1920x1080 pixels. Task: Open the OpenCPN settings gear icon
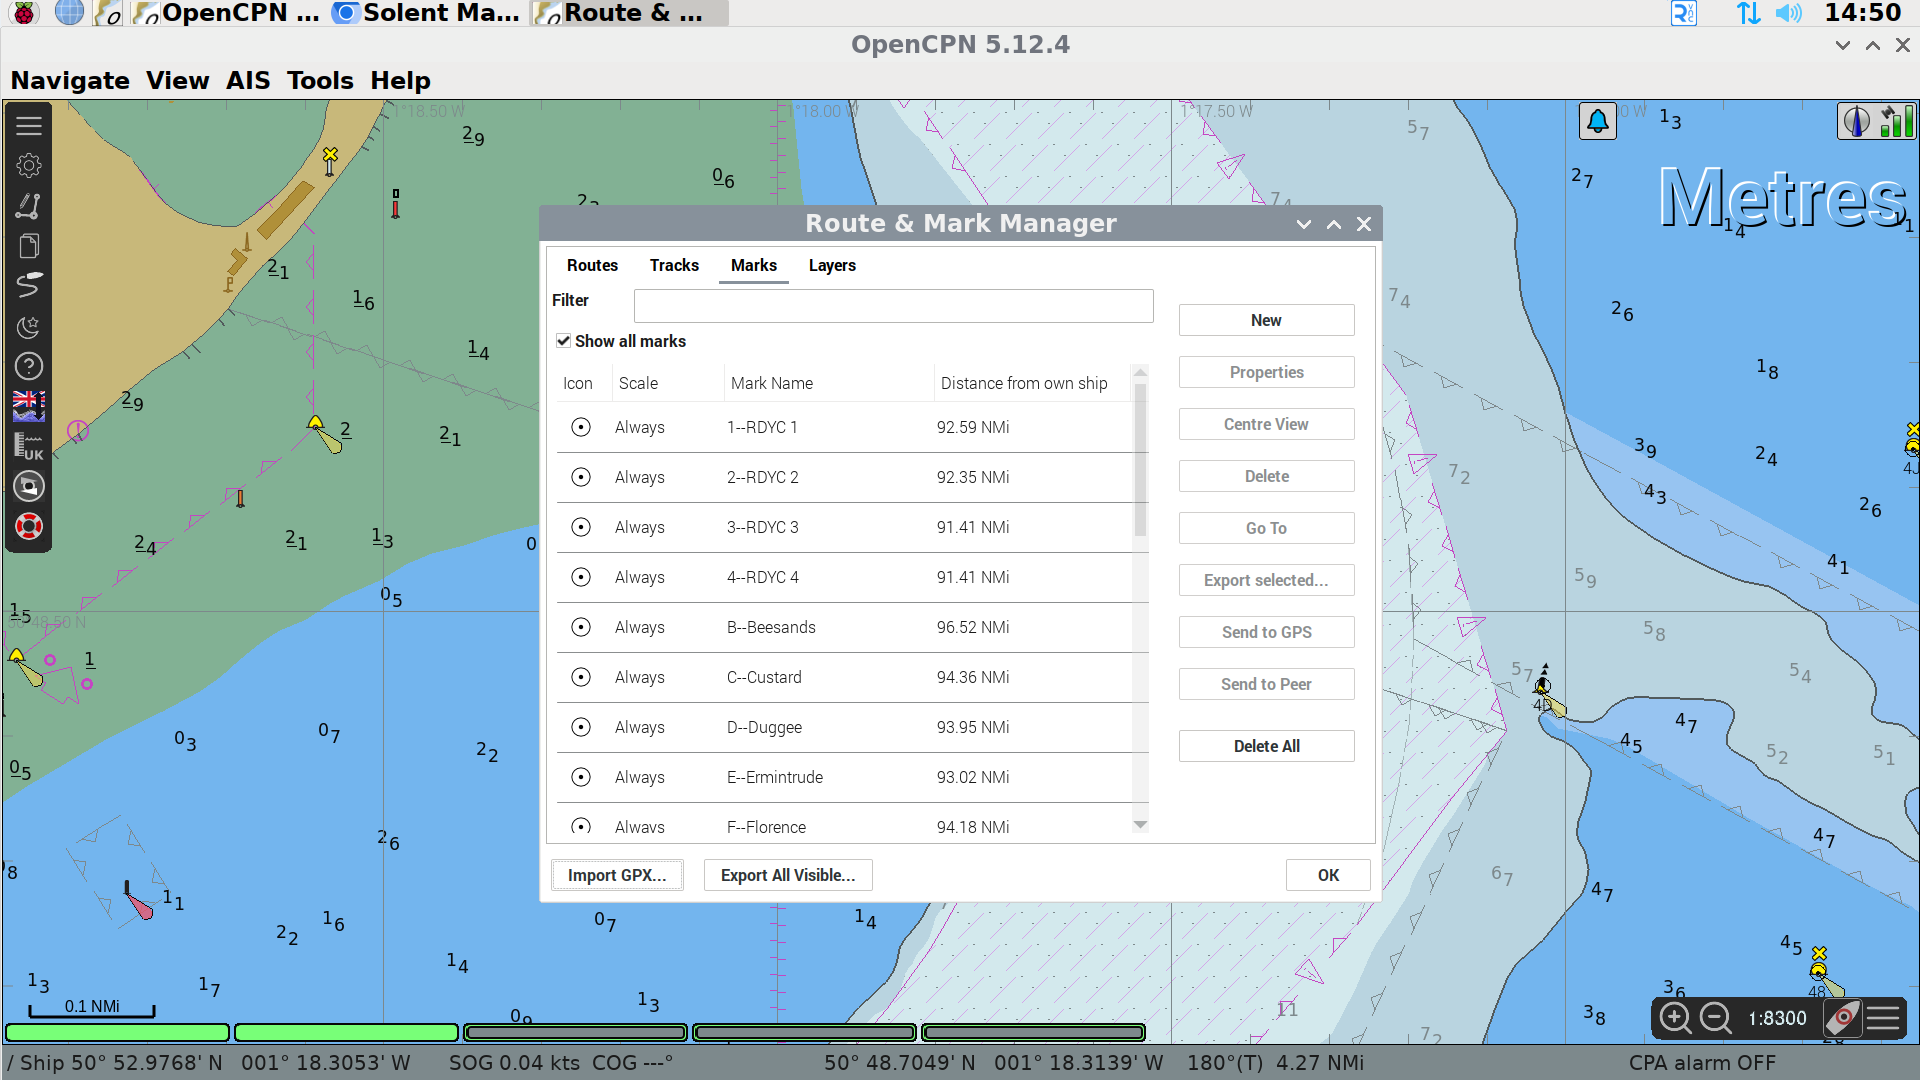28,165
